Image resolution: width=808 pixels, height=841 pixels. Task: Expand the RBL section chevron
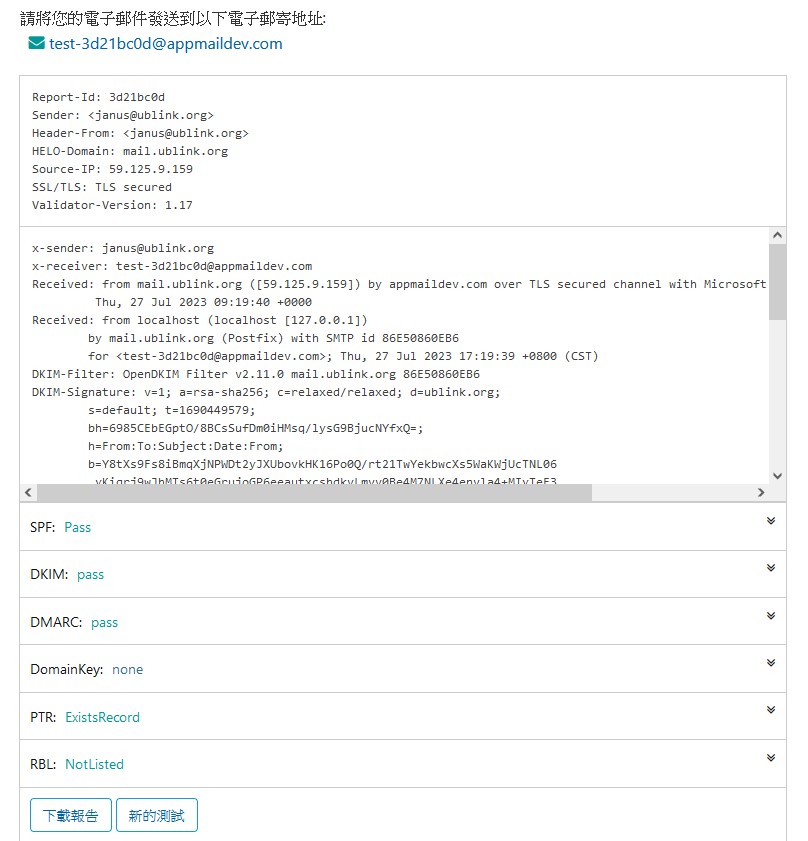[x=771, y=758]
